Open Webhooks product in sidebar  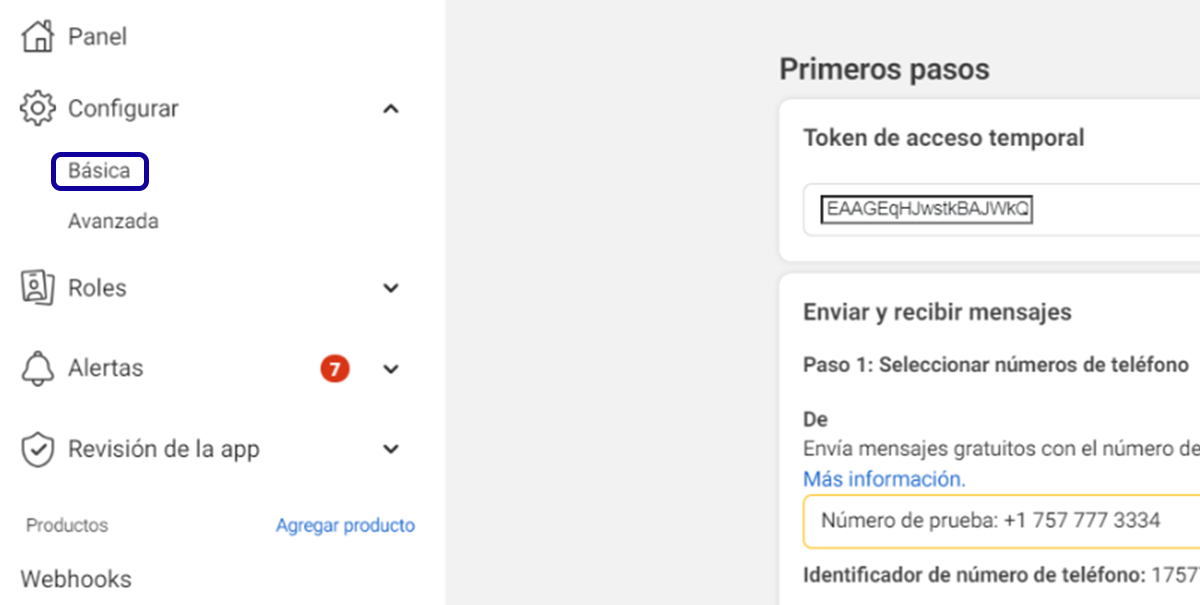[x=76, y=579]
